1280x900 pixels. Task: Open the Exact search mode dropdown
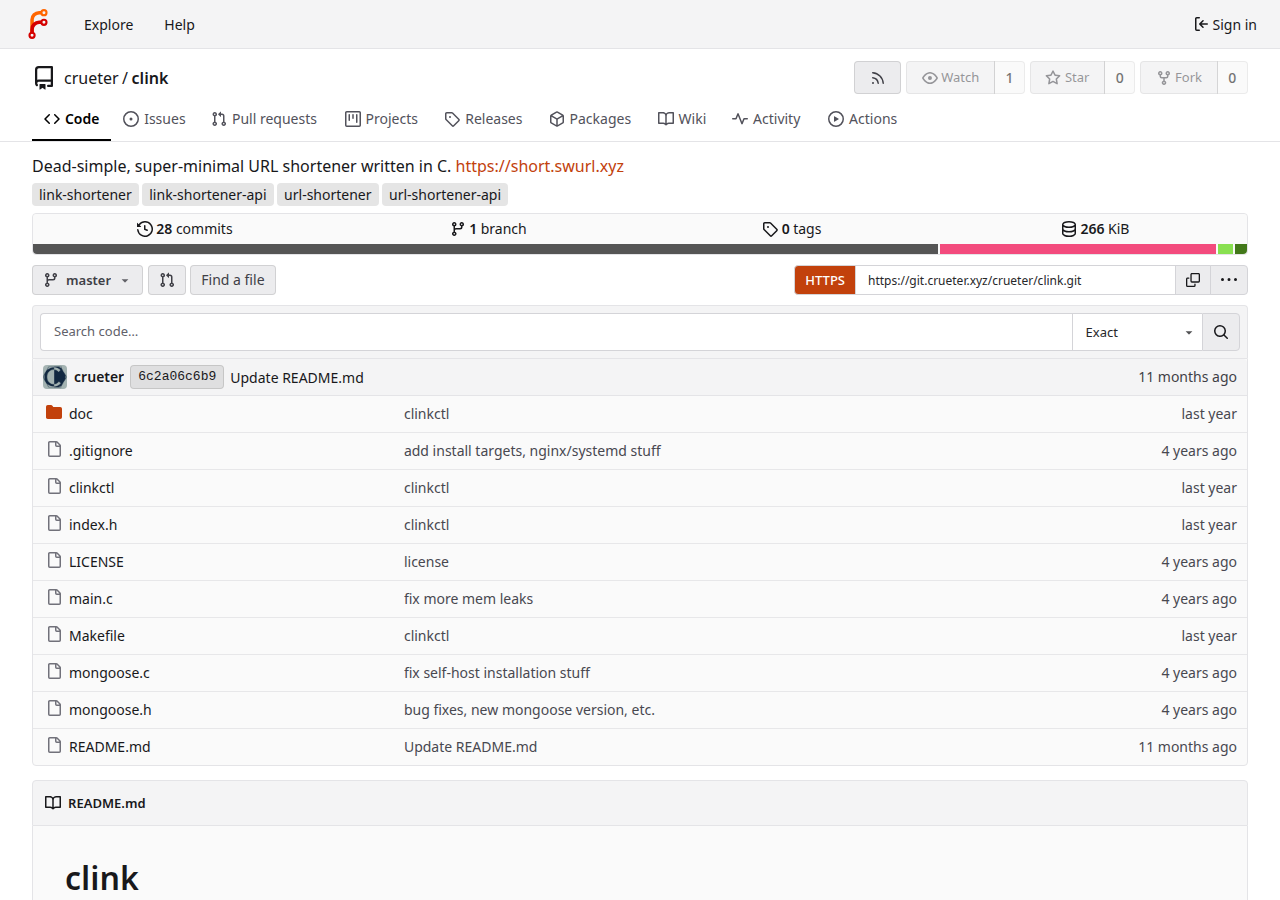click(1138, 332)
